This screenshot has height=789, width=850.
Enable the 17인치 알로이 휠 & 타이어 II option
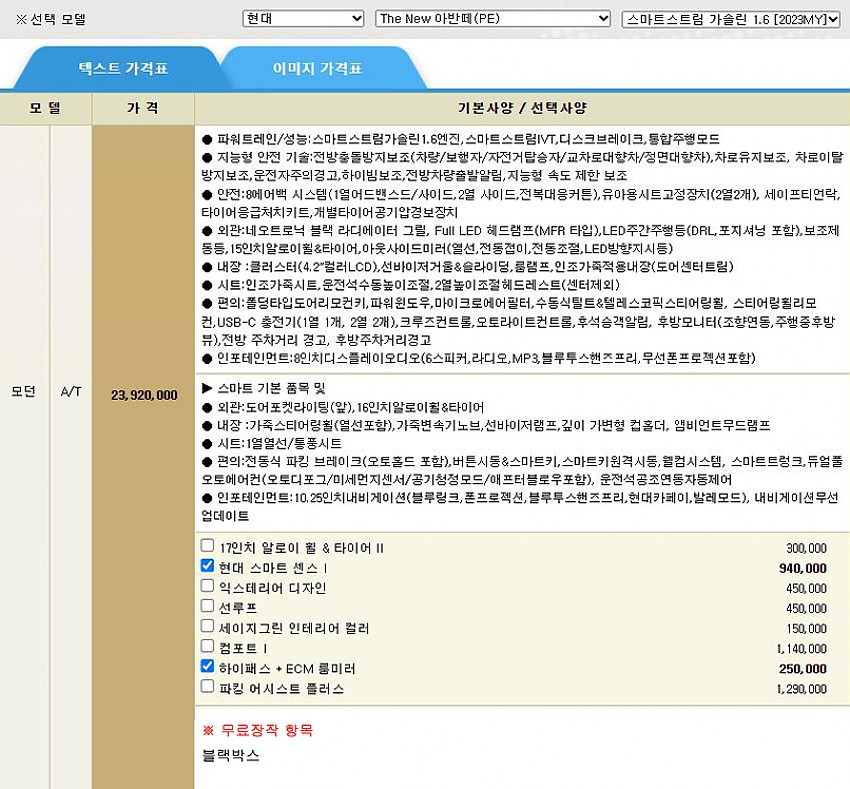pyautogui.click(x=208, y=547)
